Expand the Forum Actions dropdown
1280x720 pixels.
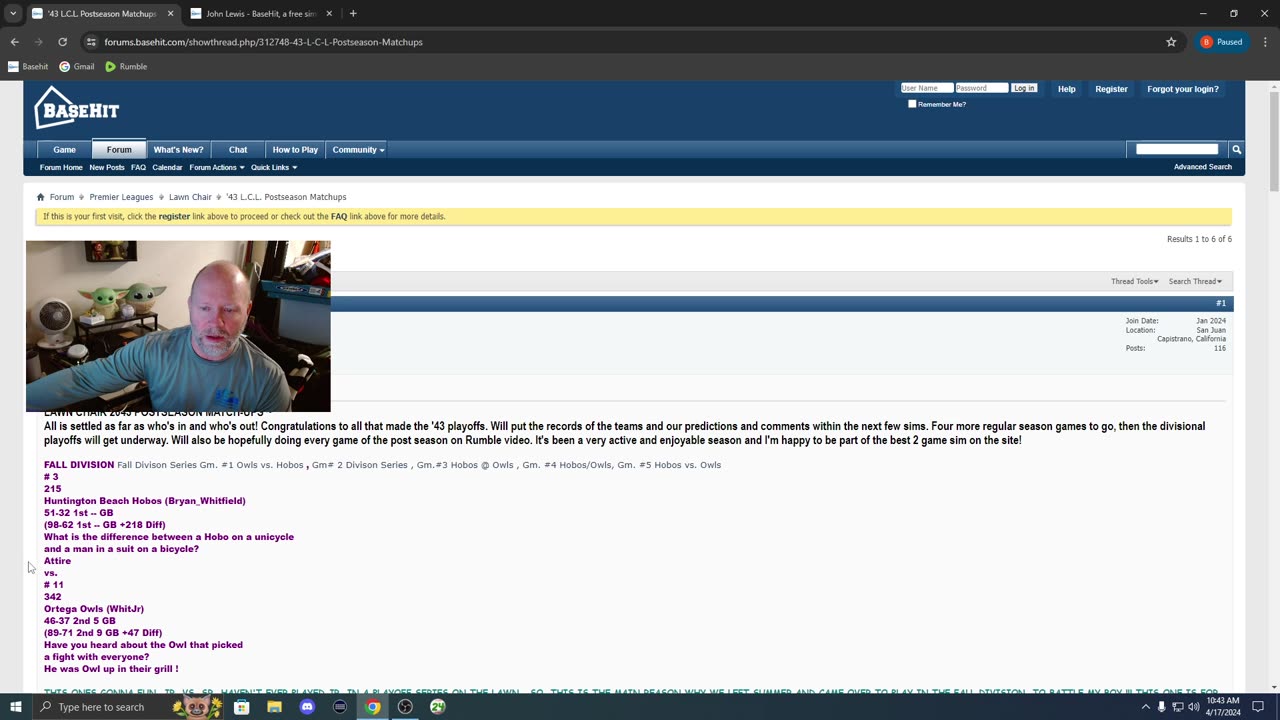[x=217, y=167]
